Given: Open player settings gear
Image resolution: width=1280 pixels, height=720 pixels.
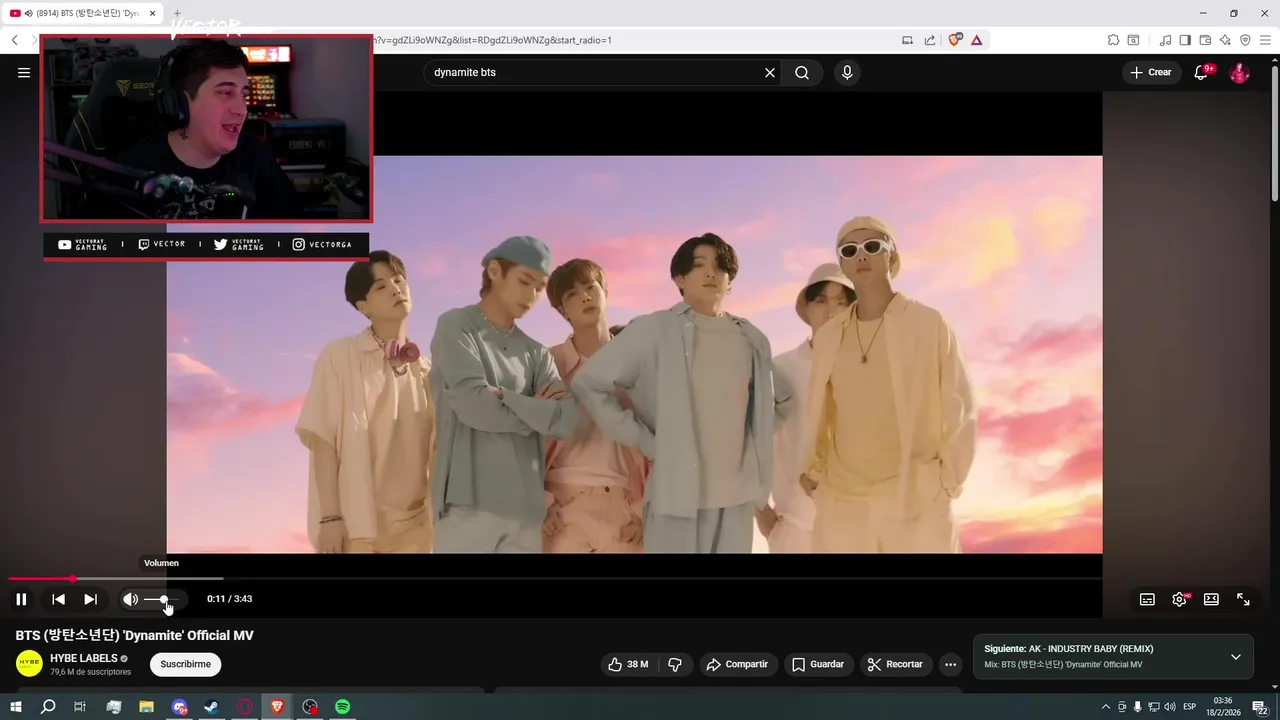Looking at the screenshot, I should pyautogui.click(x=1179, y=599).
